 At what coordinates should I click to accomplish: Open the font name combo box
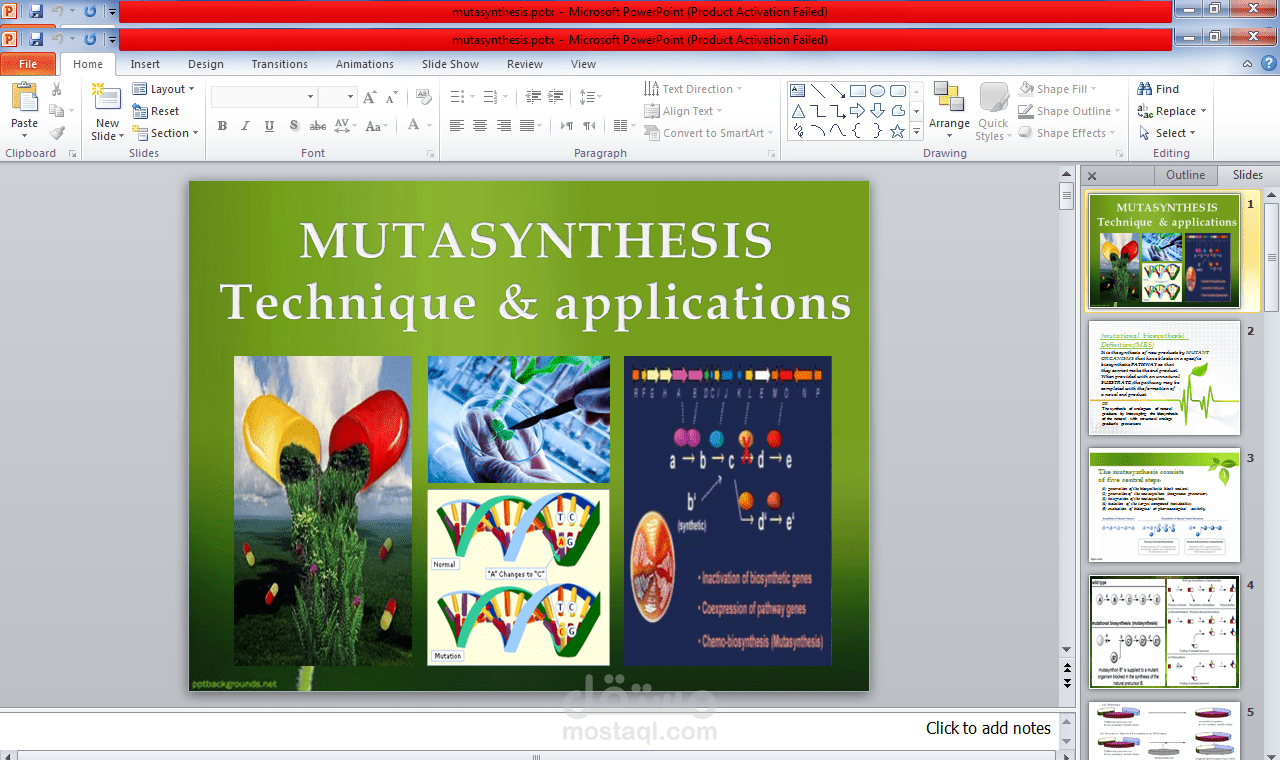pos(265,97)
